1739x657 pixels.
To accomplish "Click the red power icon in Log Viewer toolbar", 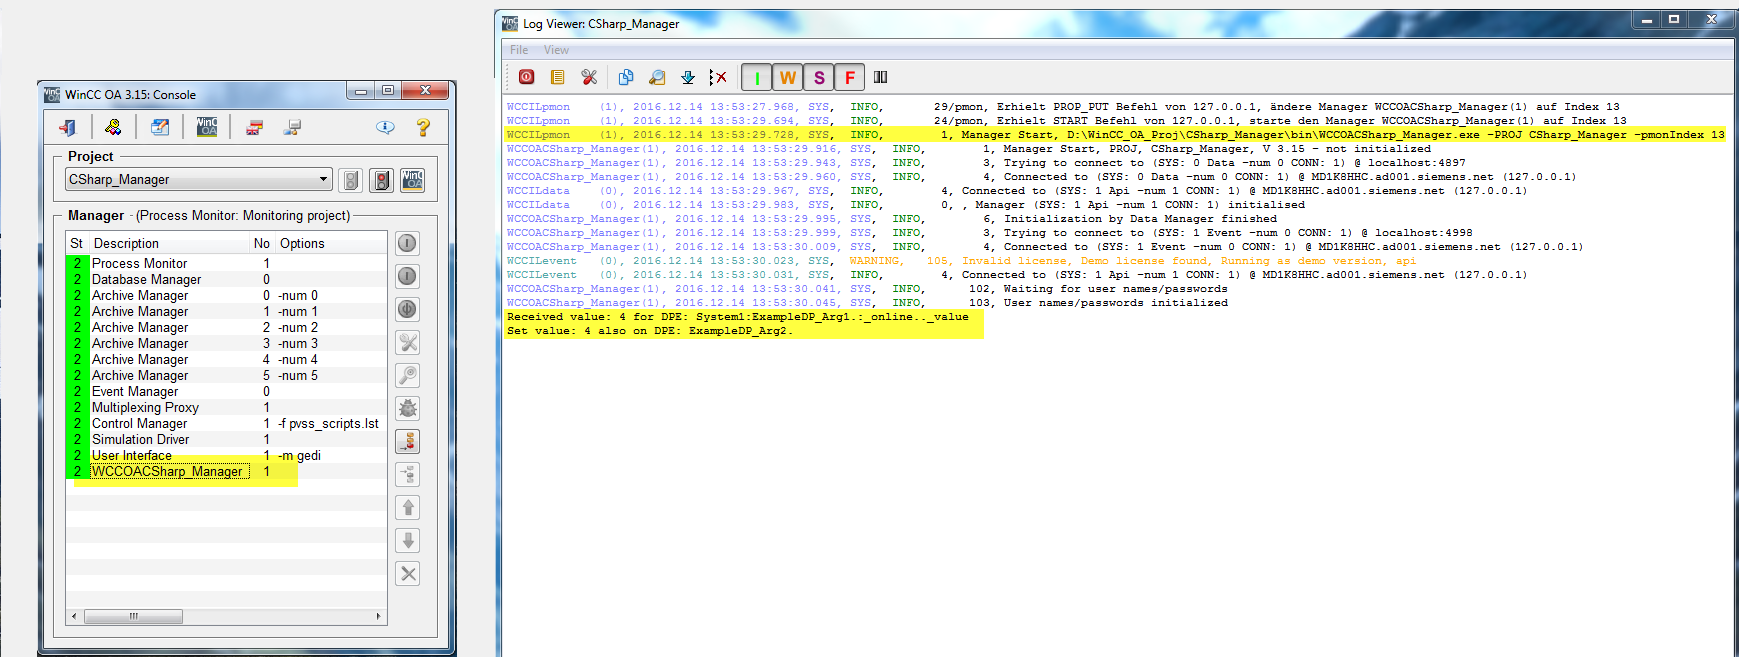I will pyautogui.click(x=526, y=77).
